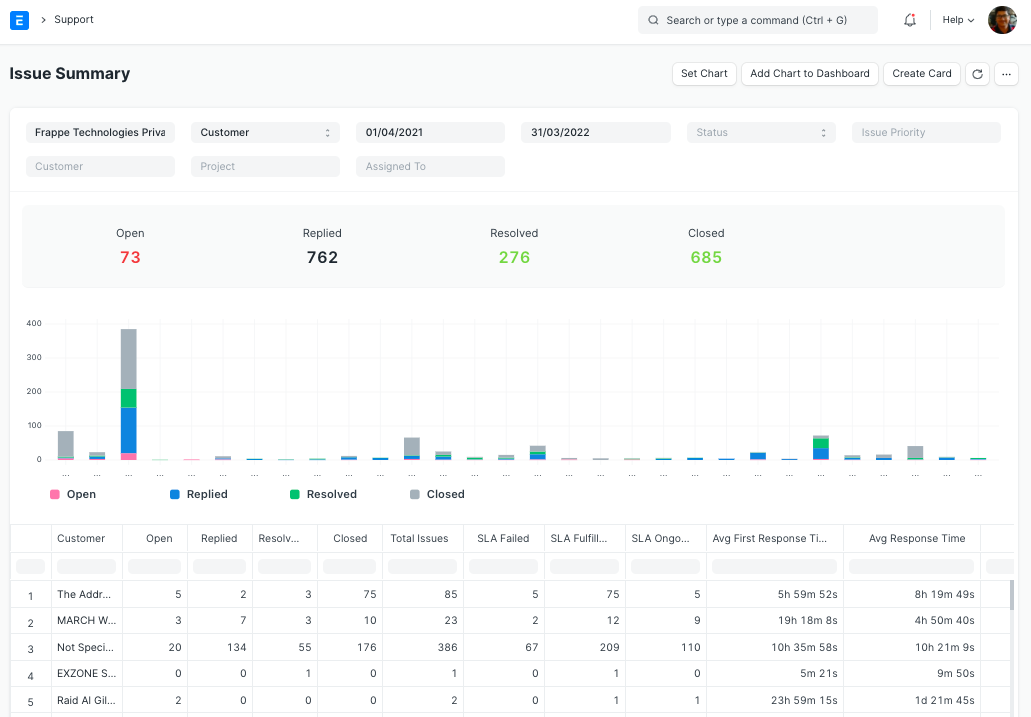
Task: Open your profile avatar menu
Action: (x=1001, y=19)
